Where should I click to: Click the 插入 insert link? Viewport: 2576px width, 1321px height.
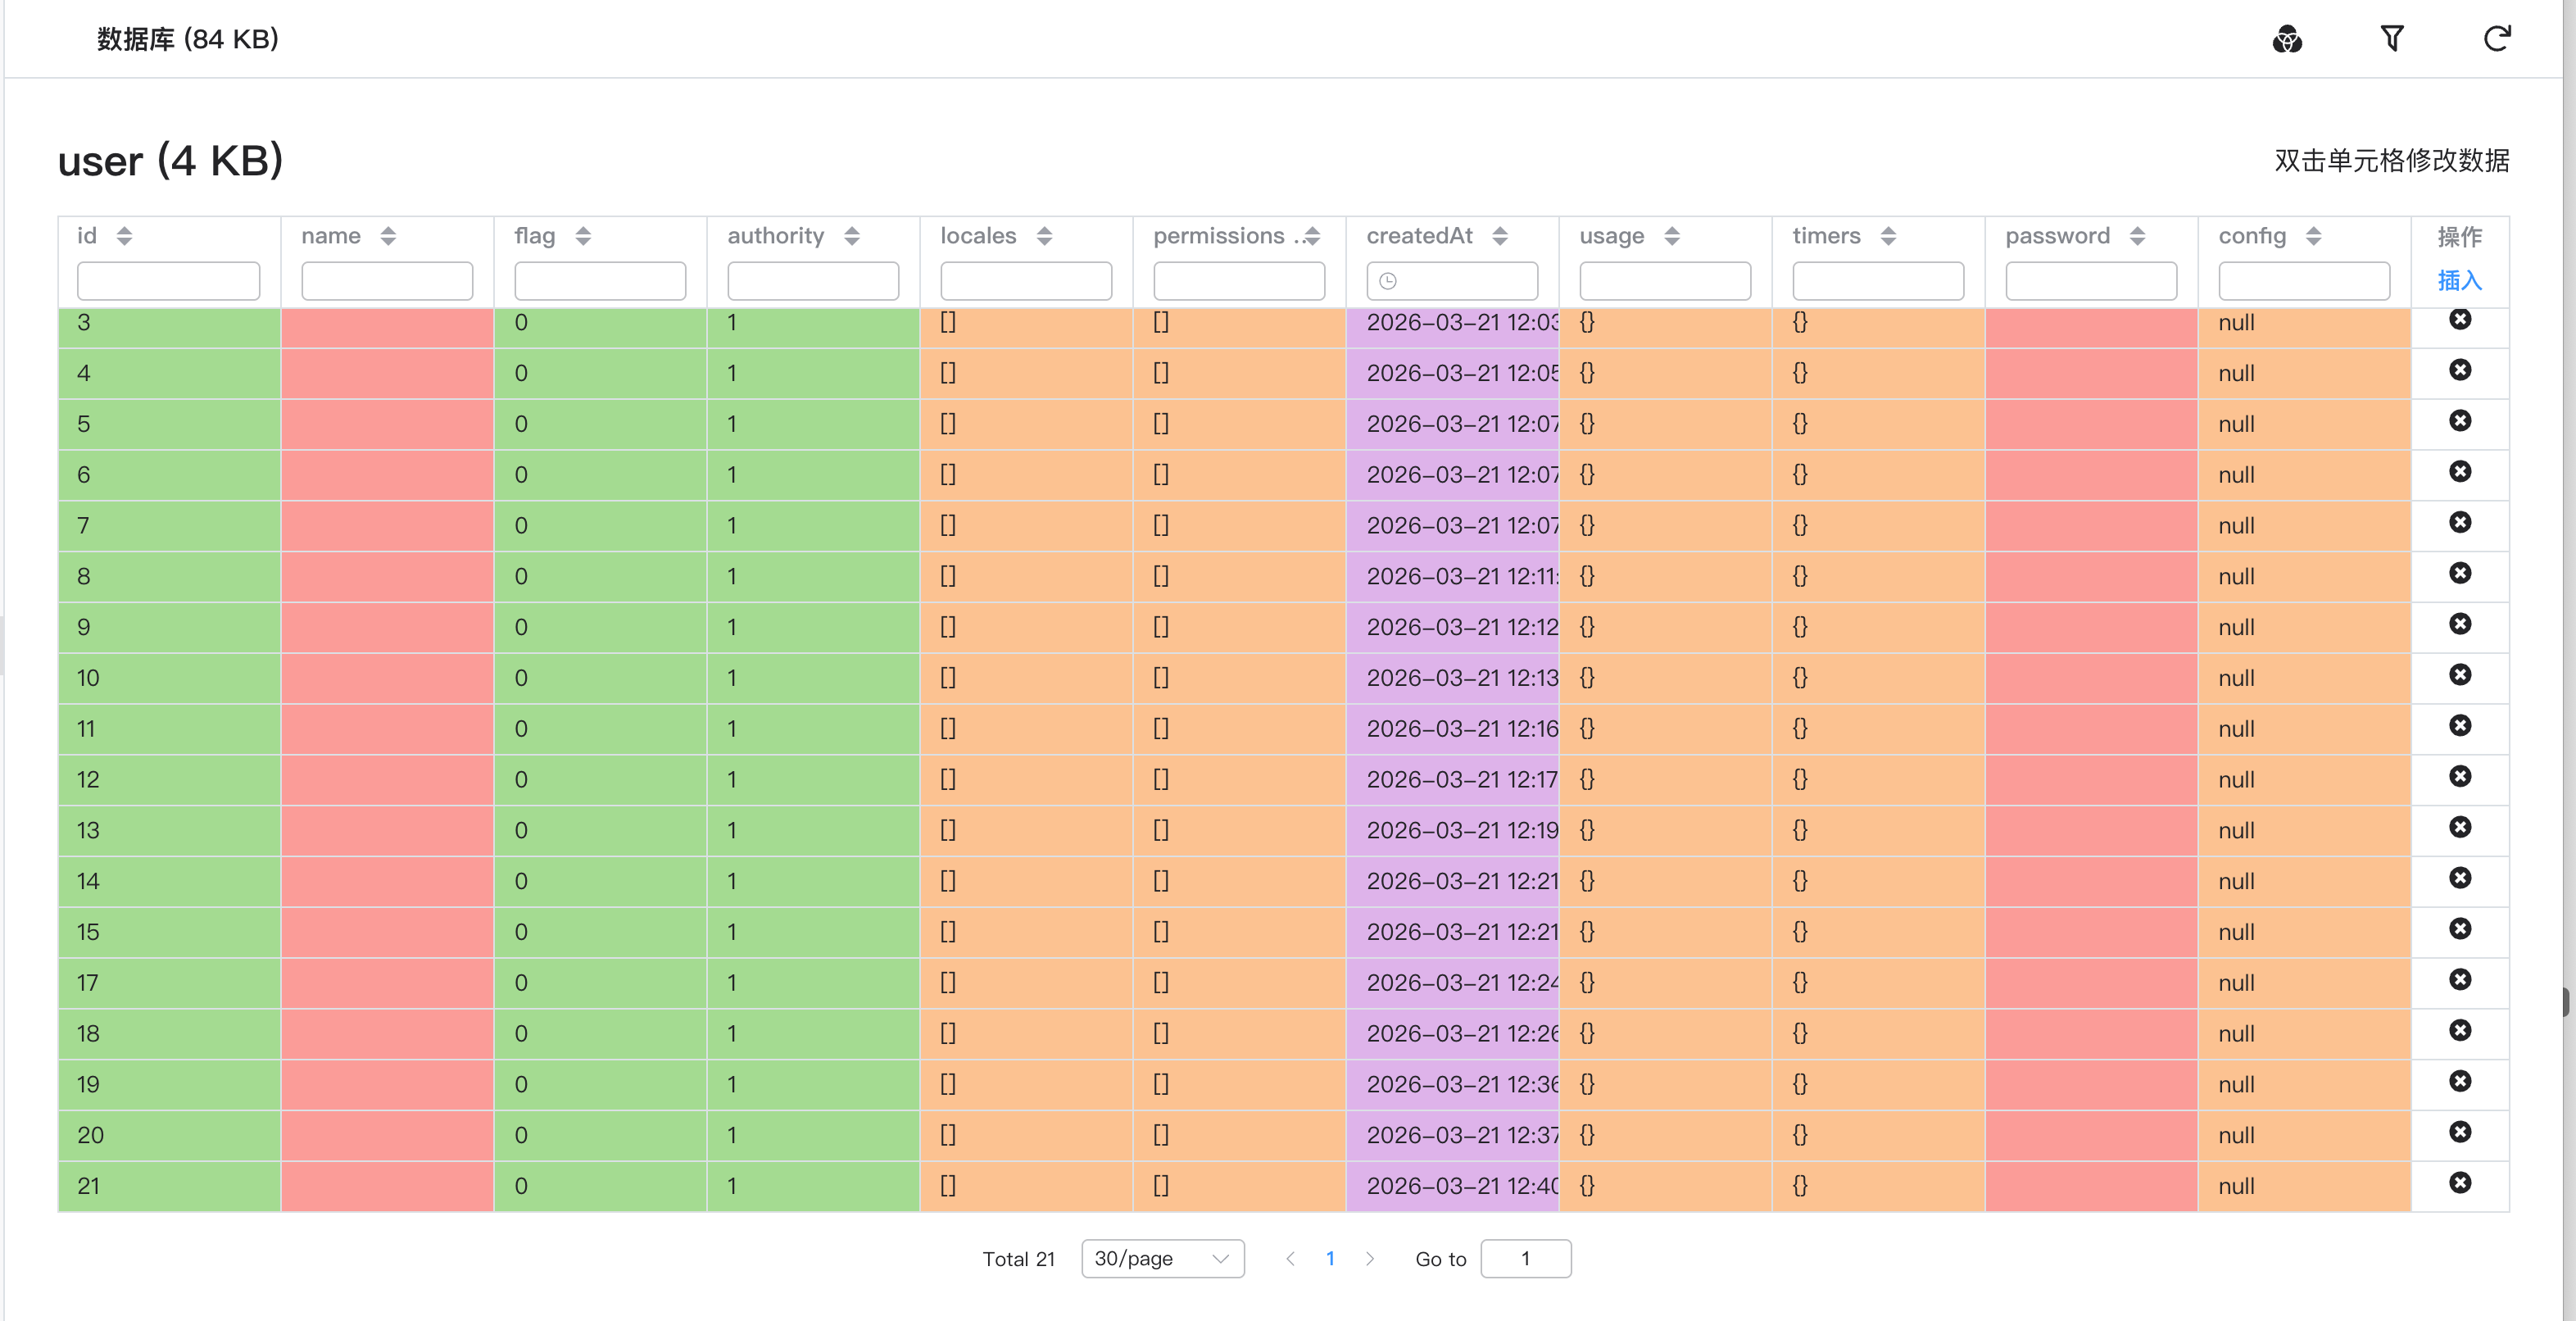[2459, 281]
